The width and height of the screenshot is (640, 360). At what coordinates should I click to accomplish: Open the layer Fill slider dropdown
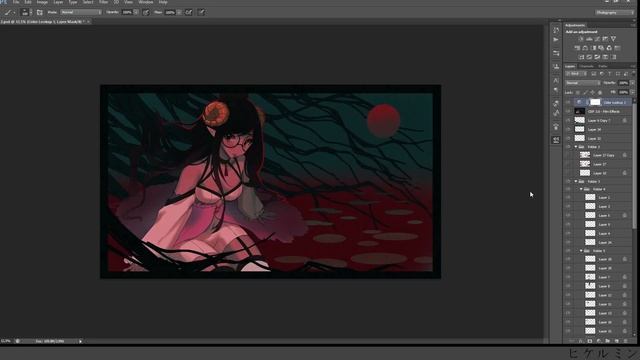pos(632,93)
